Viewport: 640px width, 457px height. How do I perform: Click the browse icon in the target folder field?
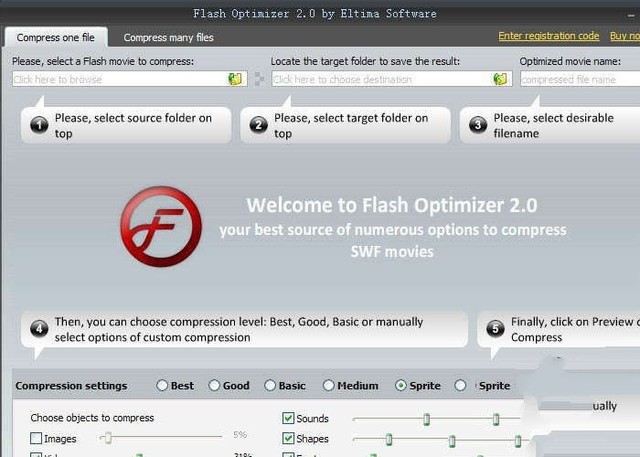point(499,79)
